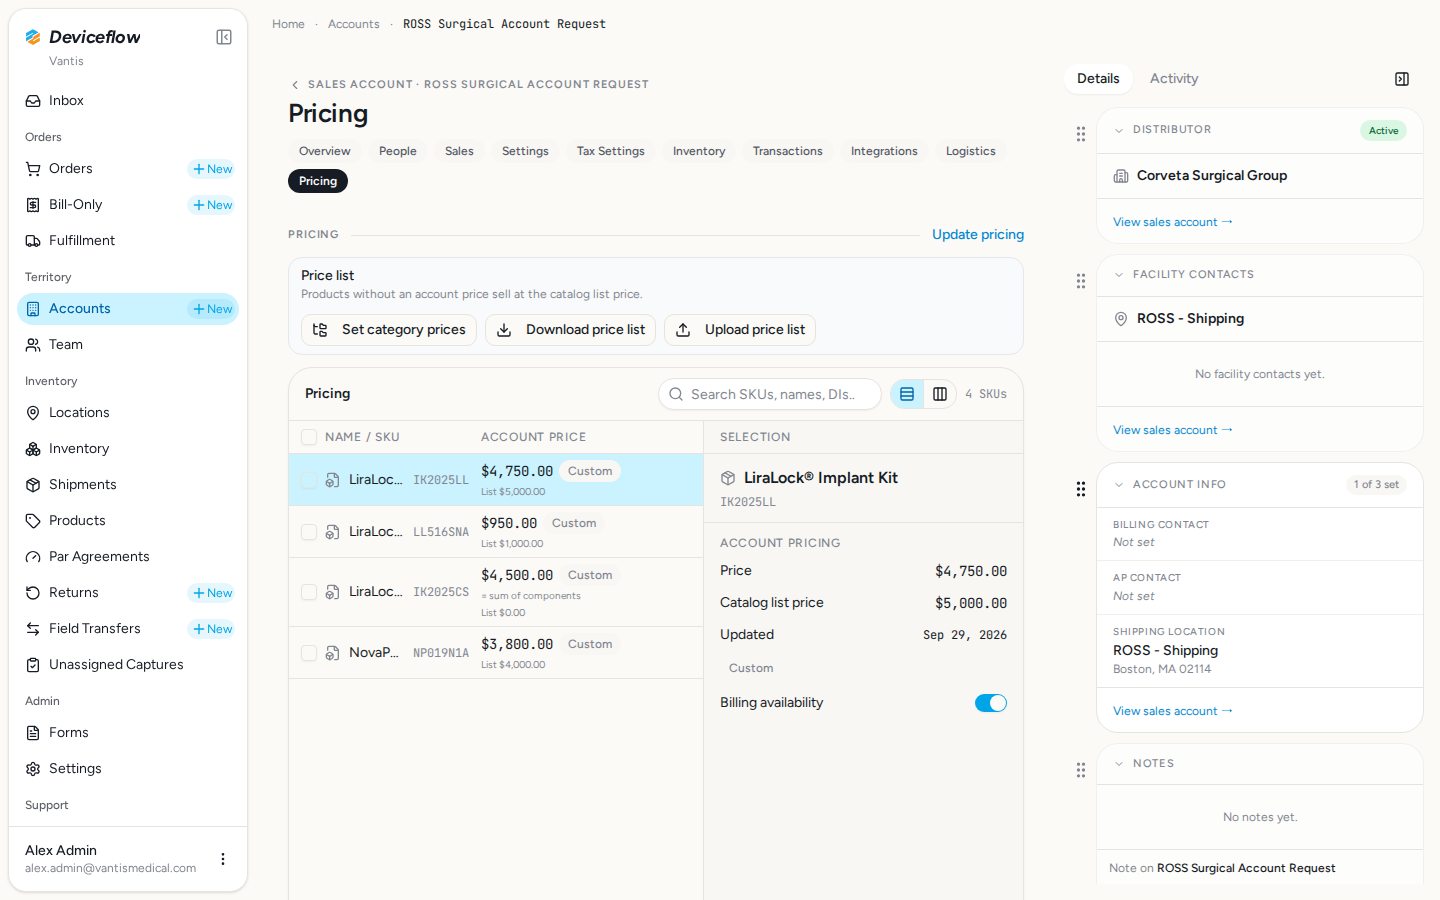Open Settings under Admin in sidebar
The image size is (1440, 900).
point(128,768)
